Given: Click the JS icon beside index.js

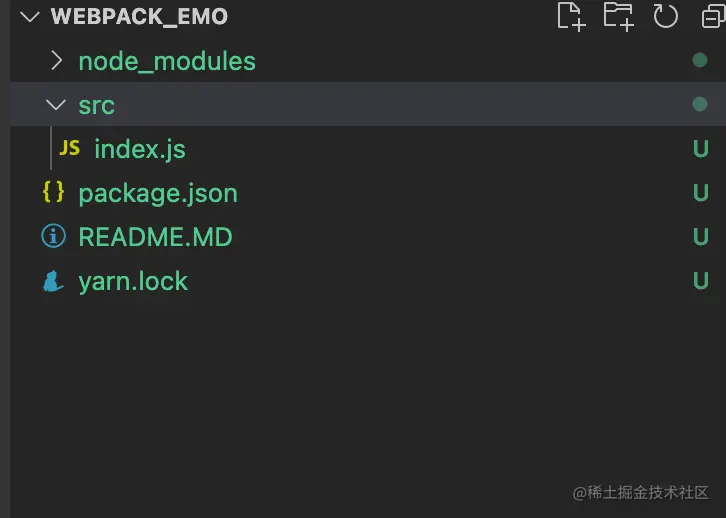Looking at the screenshot, I should (x=69, y=148).
